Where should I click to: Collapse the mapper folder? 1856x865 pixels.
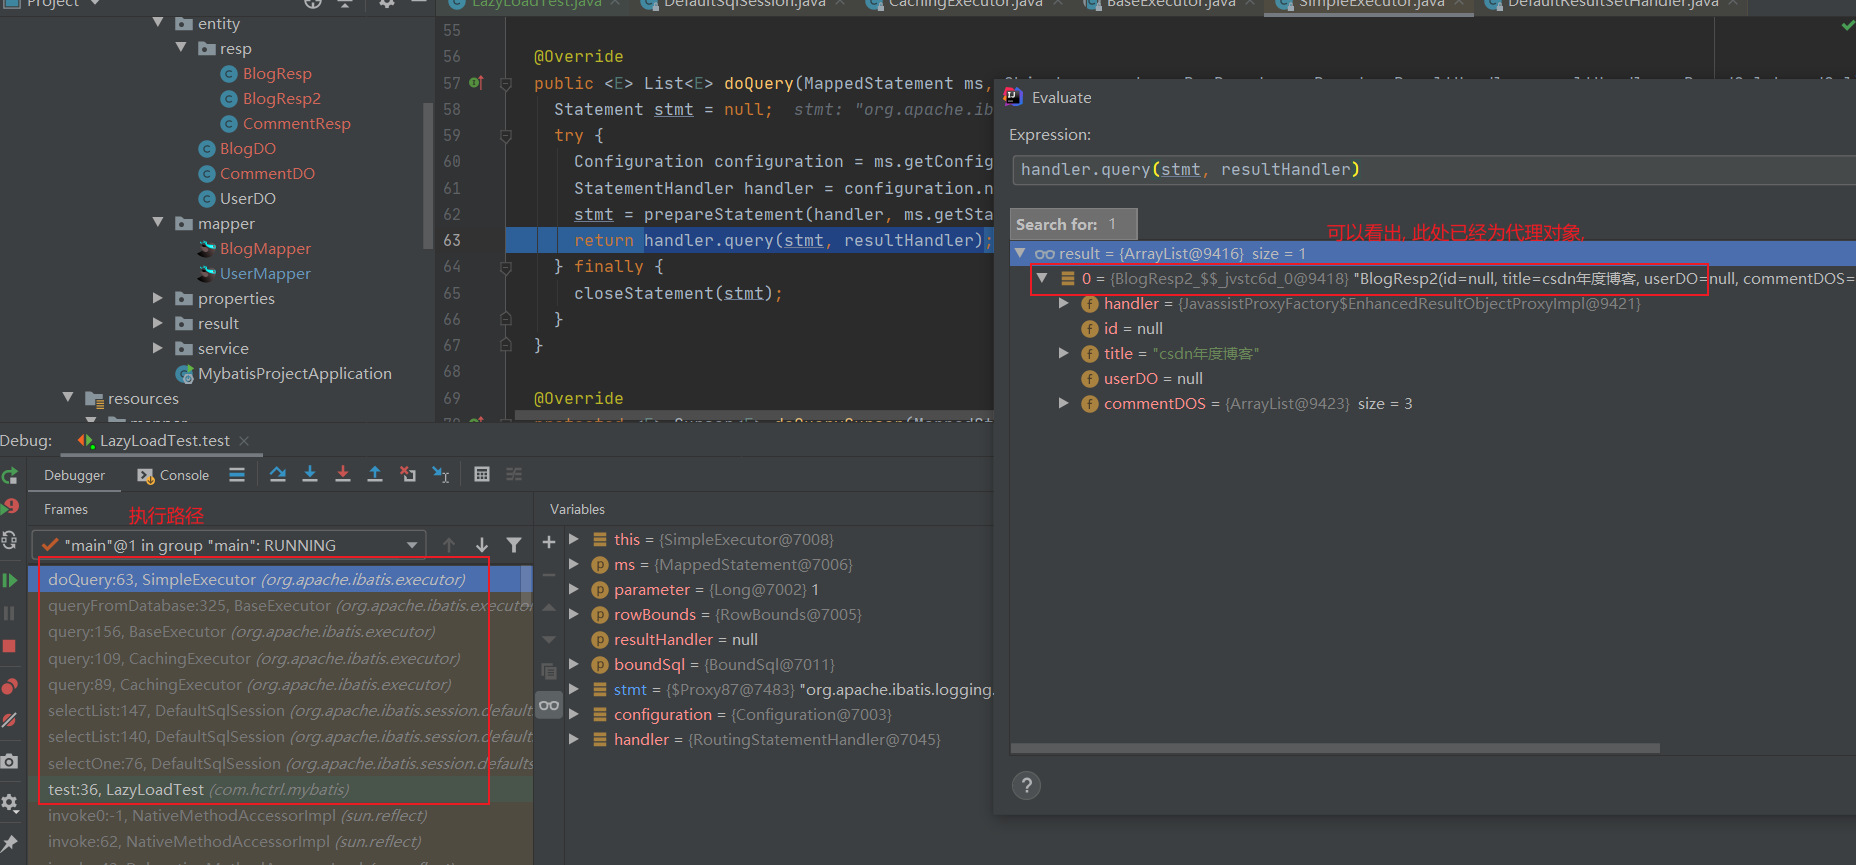[158, 222]
